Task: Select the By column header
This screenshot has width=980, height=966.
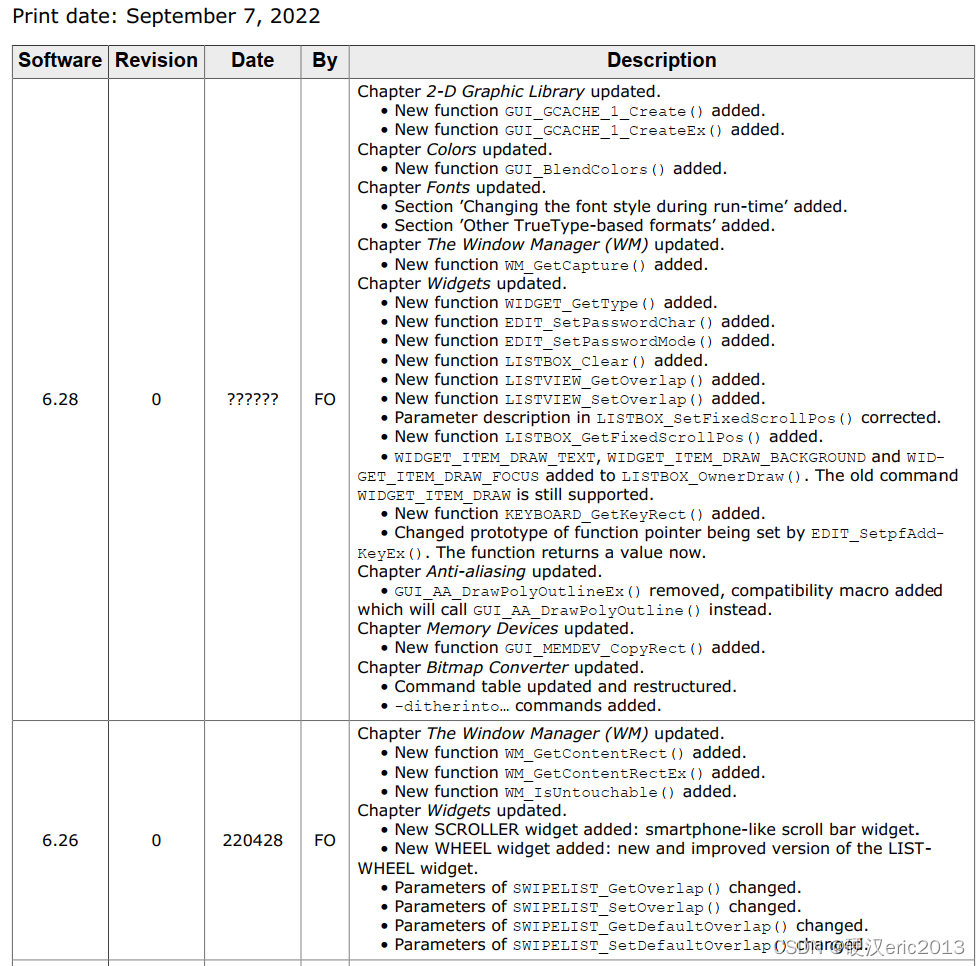Action: [x=325, y=61]
